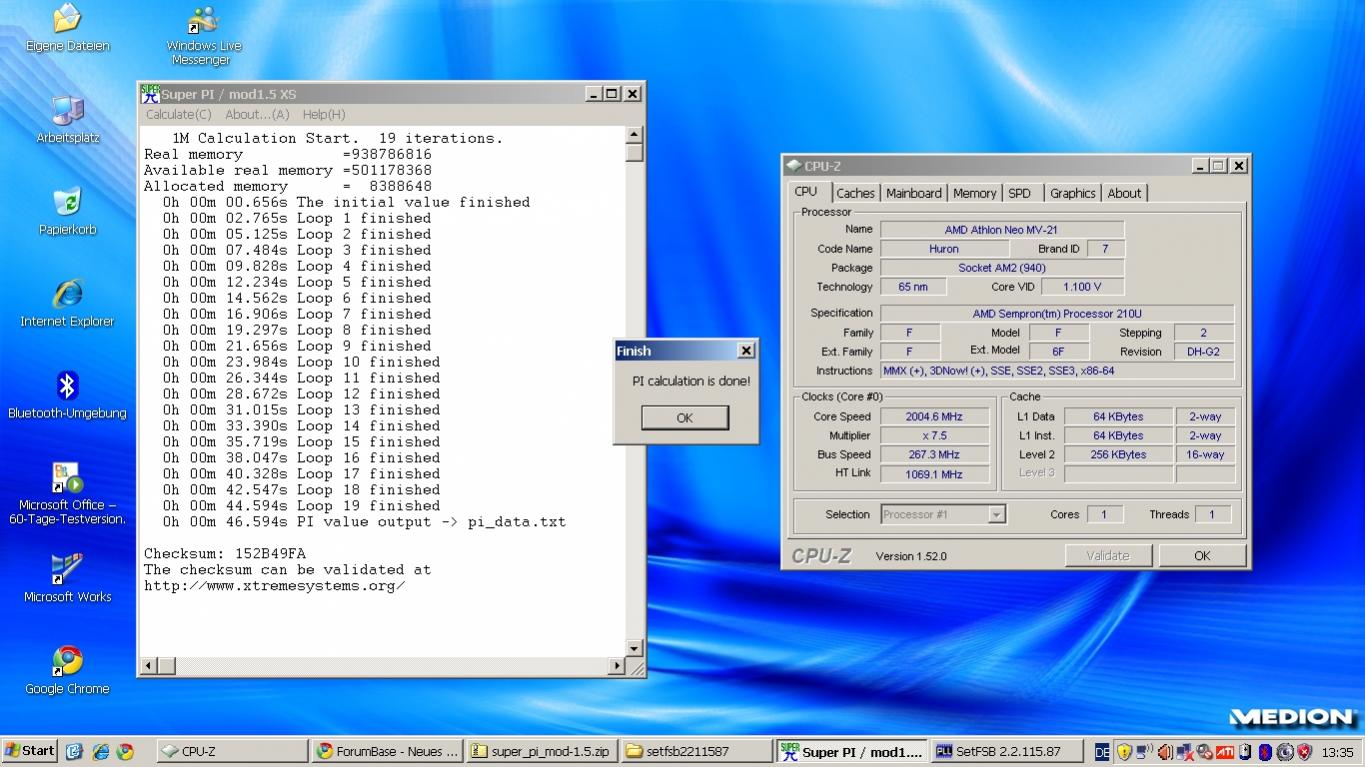Image resolution: width=1365 pixels, height=767 pixels.
Task: Click the Internet Explorer quick launch icon
Action: [x=100, y=751]
